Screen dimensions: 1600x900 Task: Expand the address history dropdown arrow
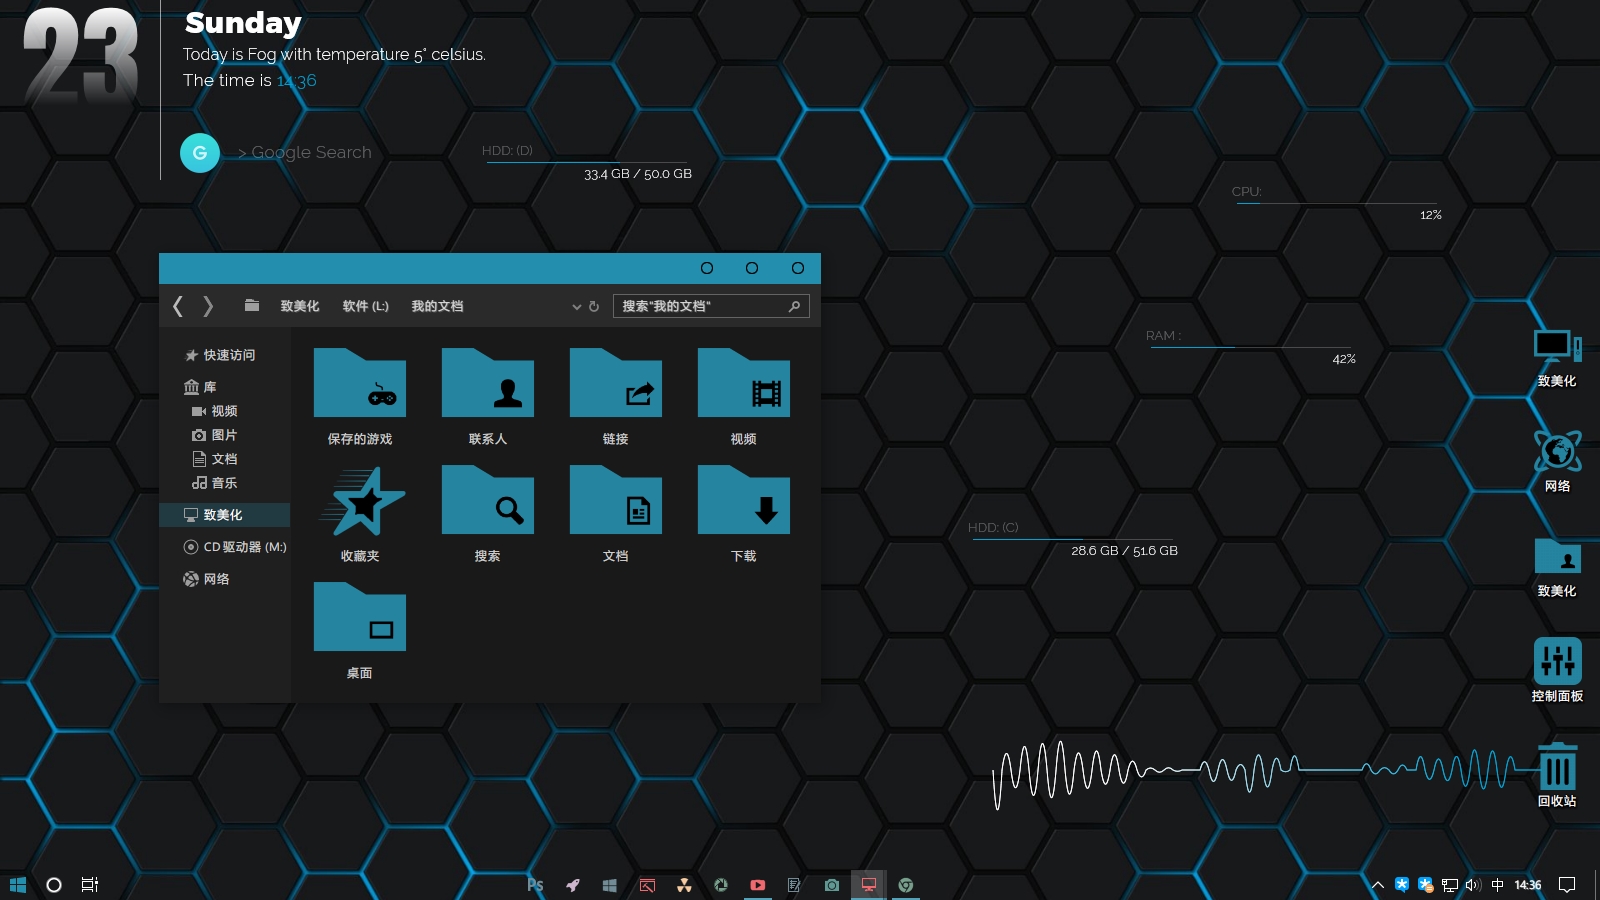point(576,307)
